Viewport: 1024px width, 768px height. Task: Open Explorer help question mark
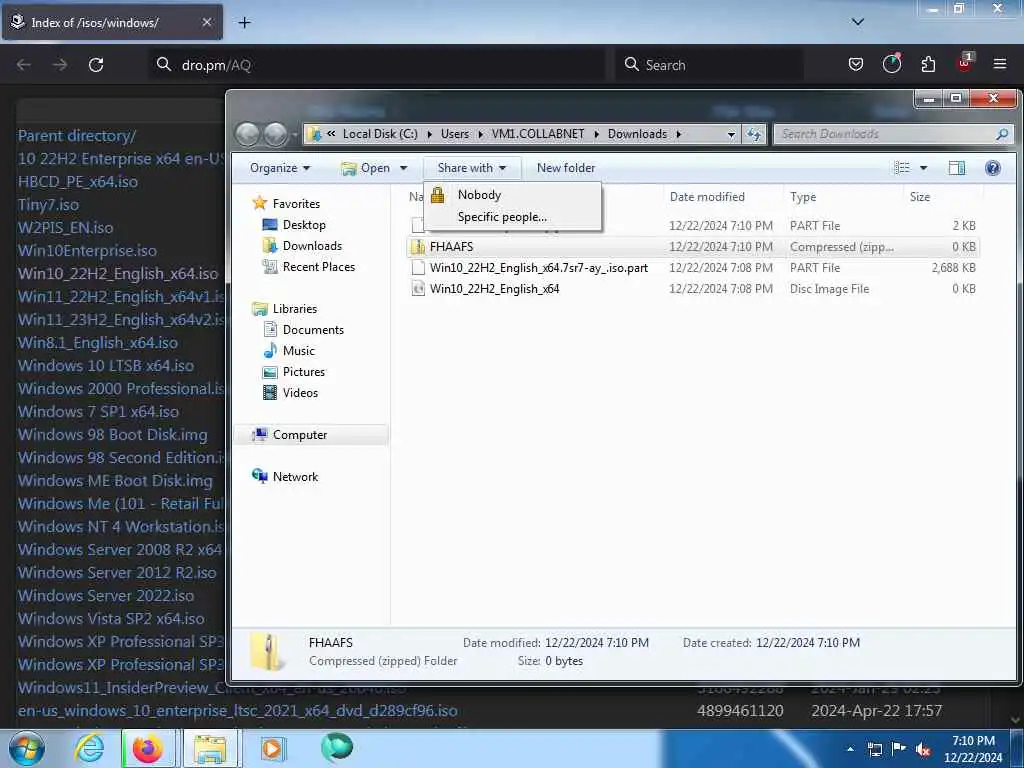[993, 168]
